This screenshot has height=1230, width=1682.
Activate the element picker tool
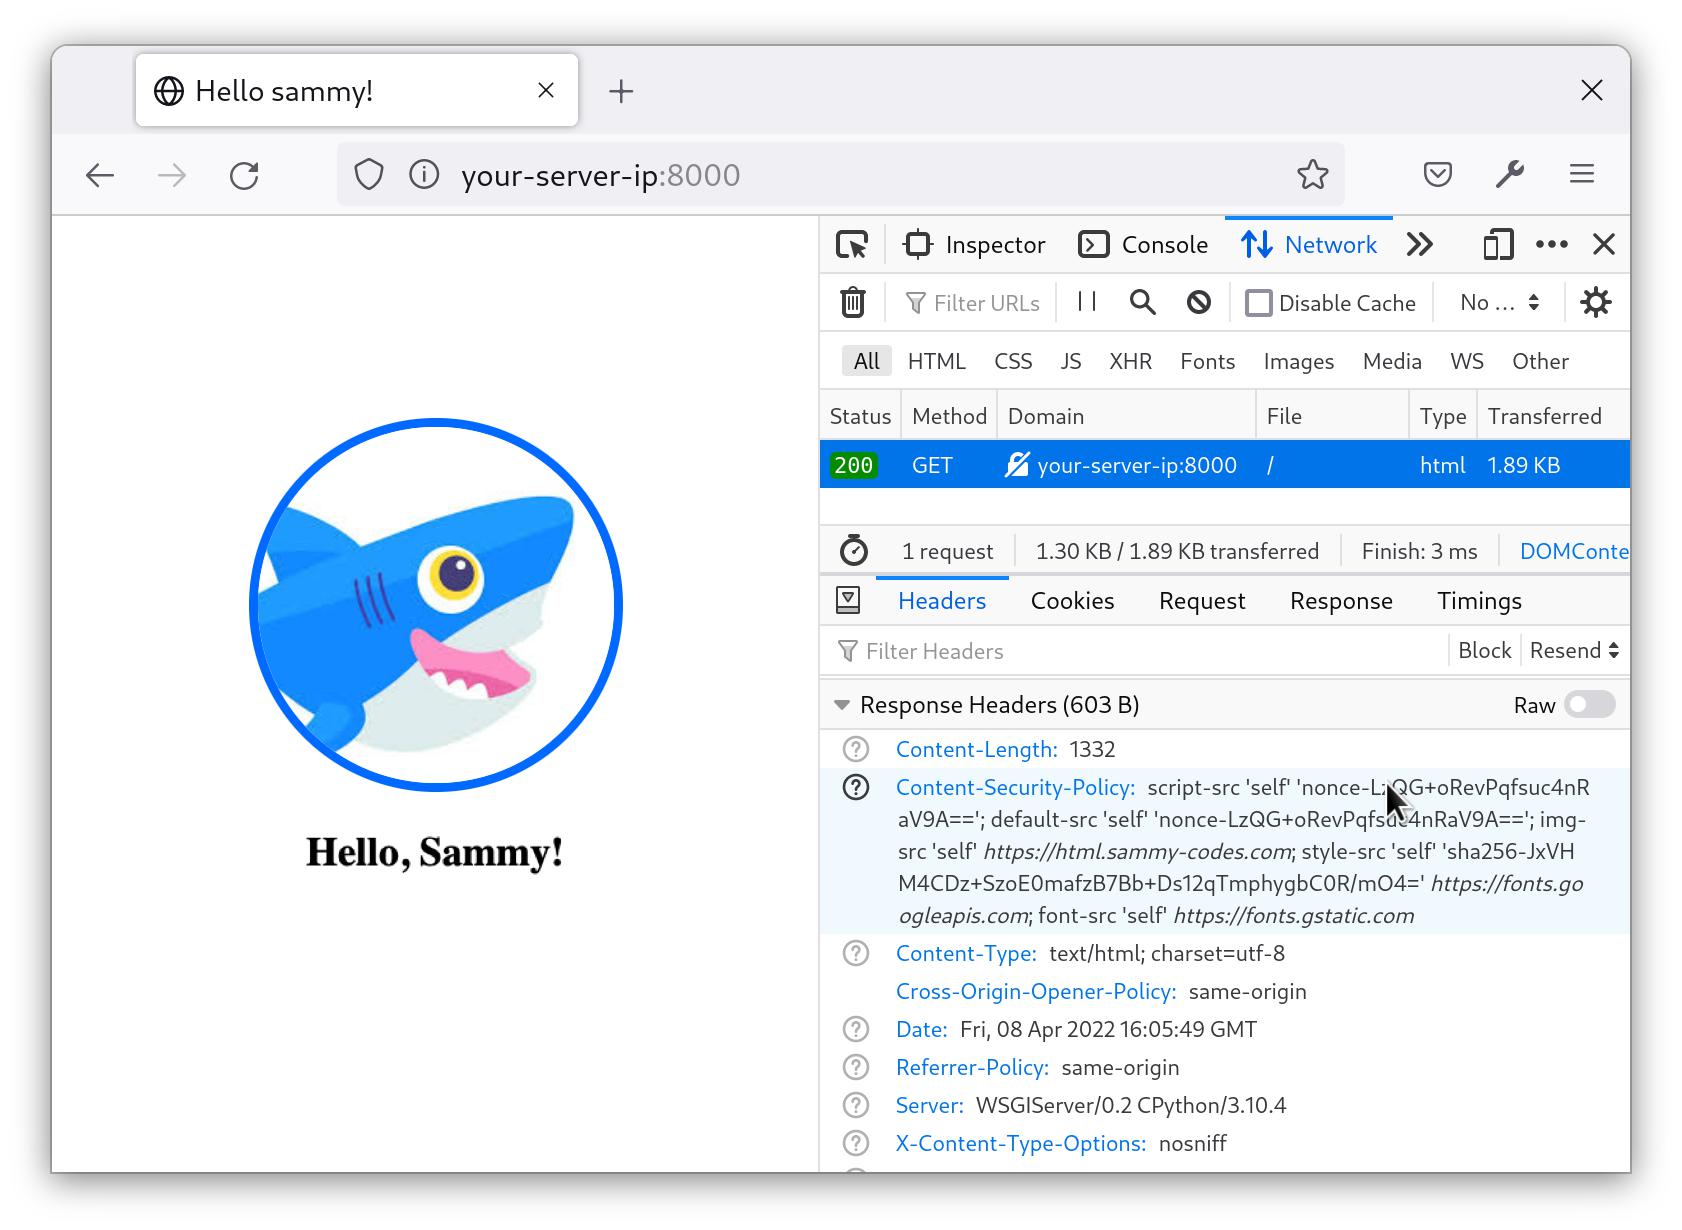pos(852,244)
